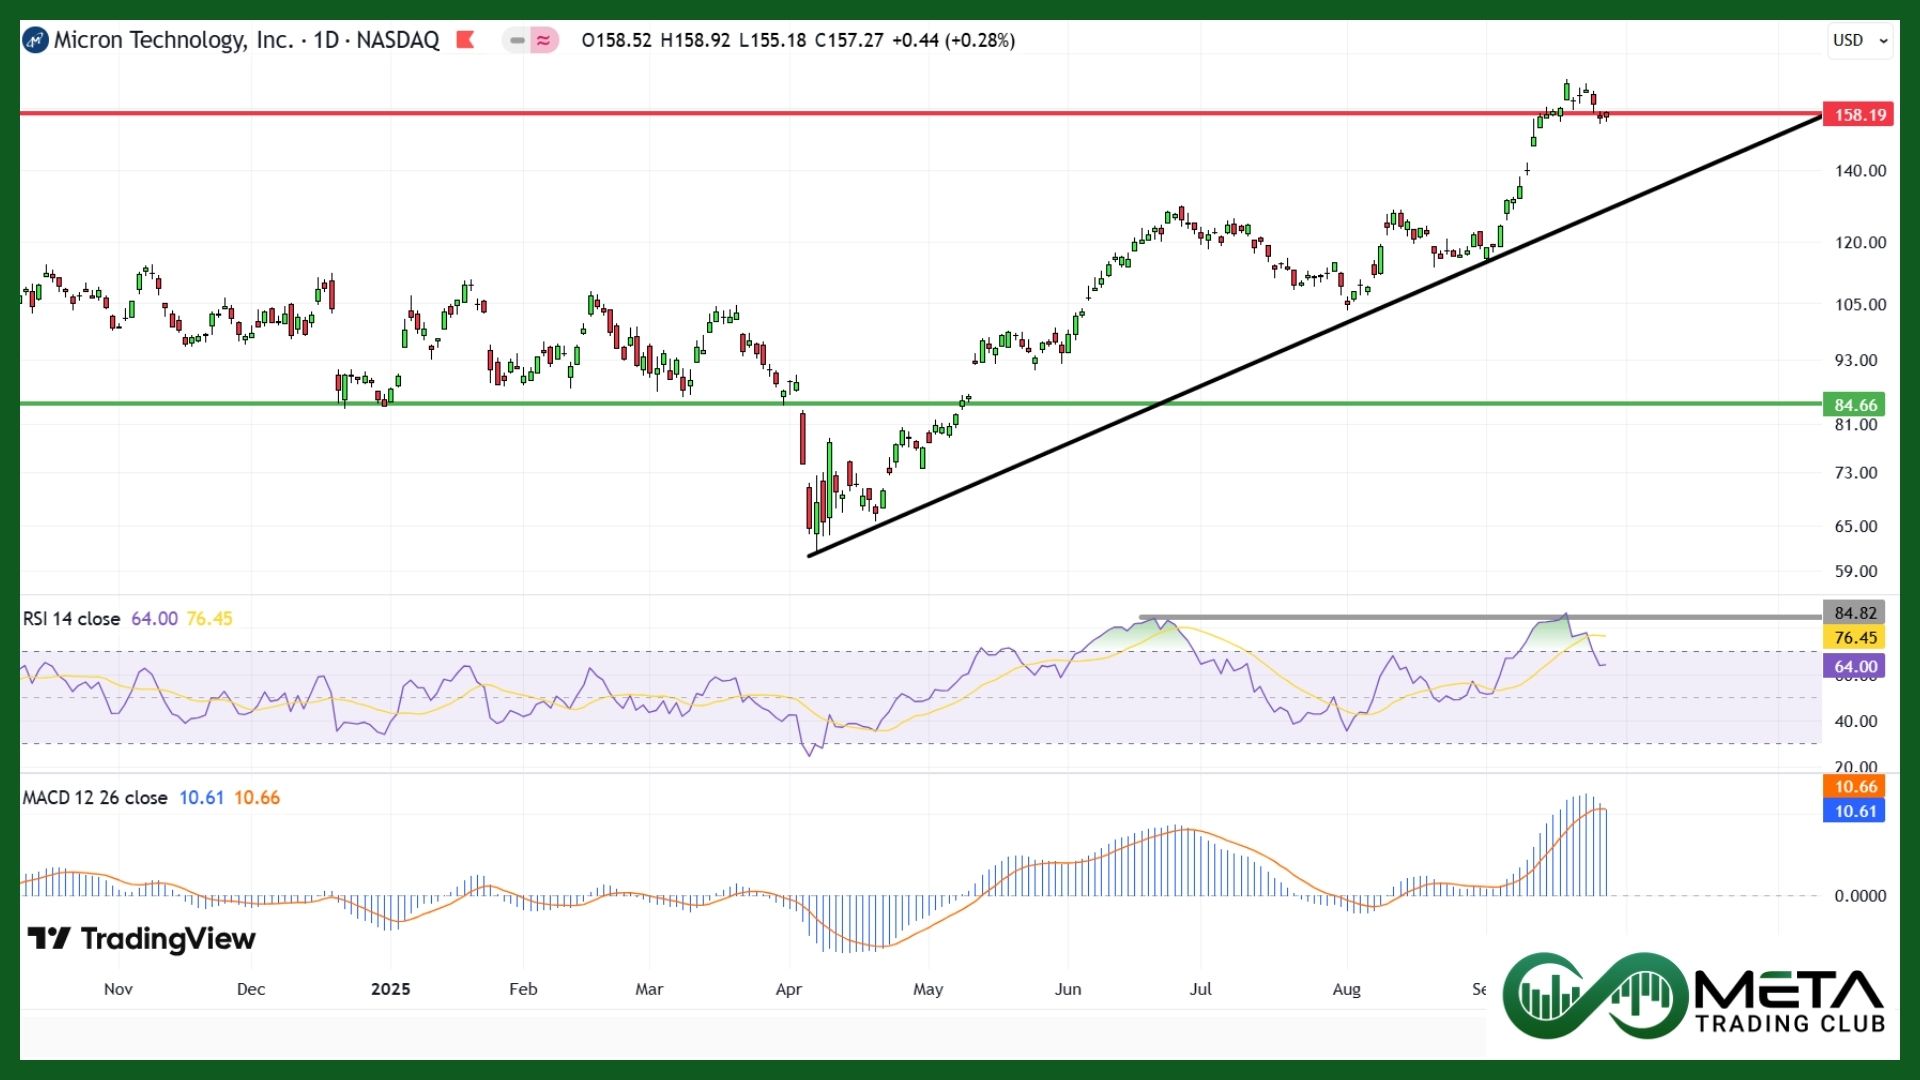Click the orange 10.66 MACD signal label
The image size is (1920, 1080).
(1855, 787)
